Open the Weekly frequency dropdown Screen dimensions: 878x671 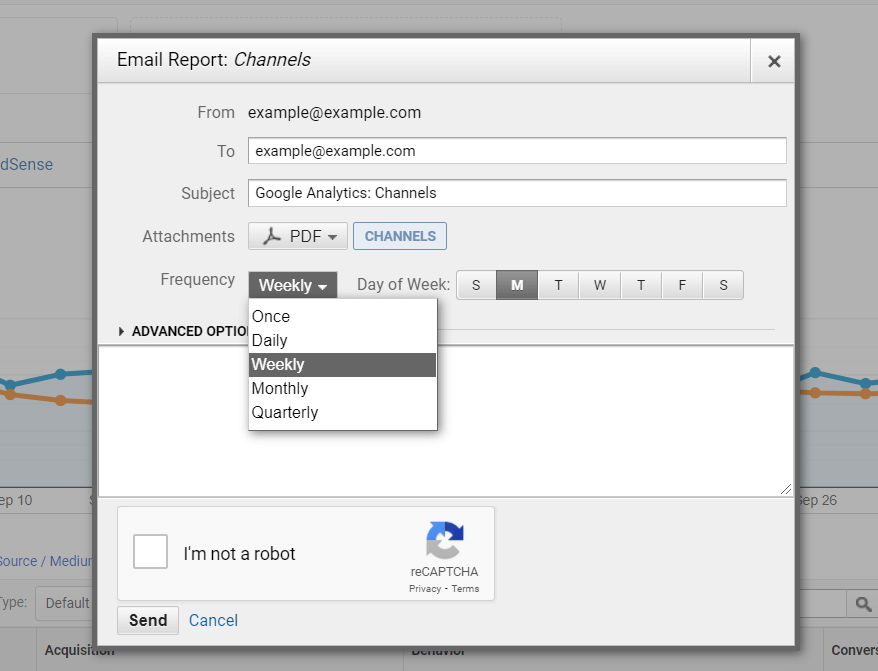pyautogui.click(x=293, y=285)
